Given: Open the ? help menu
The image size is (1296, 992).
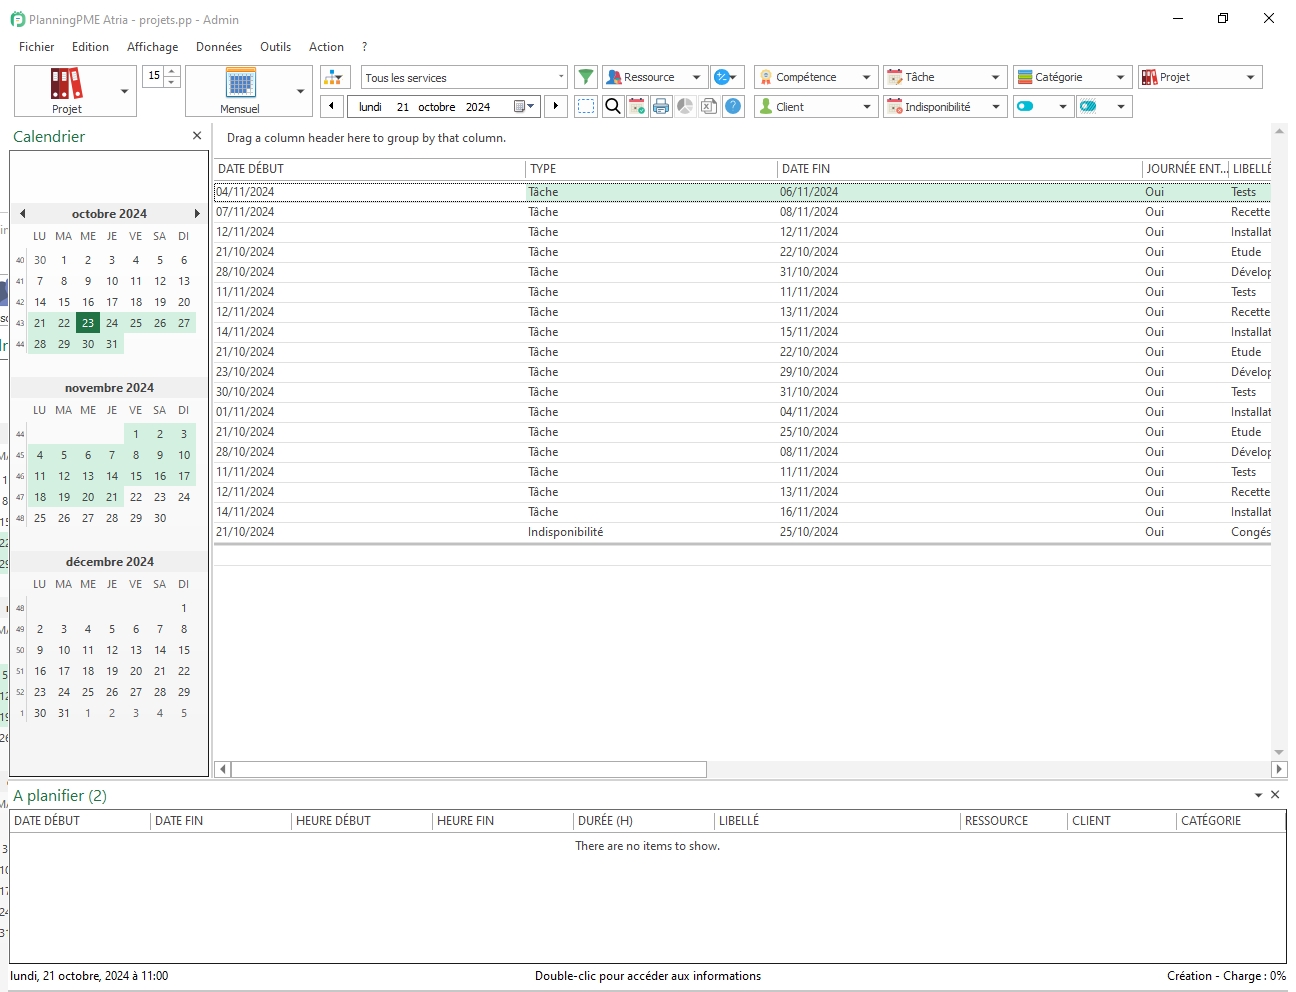Looking at the screenshot, I should tap(364, 47).
